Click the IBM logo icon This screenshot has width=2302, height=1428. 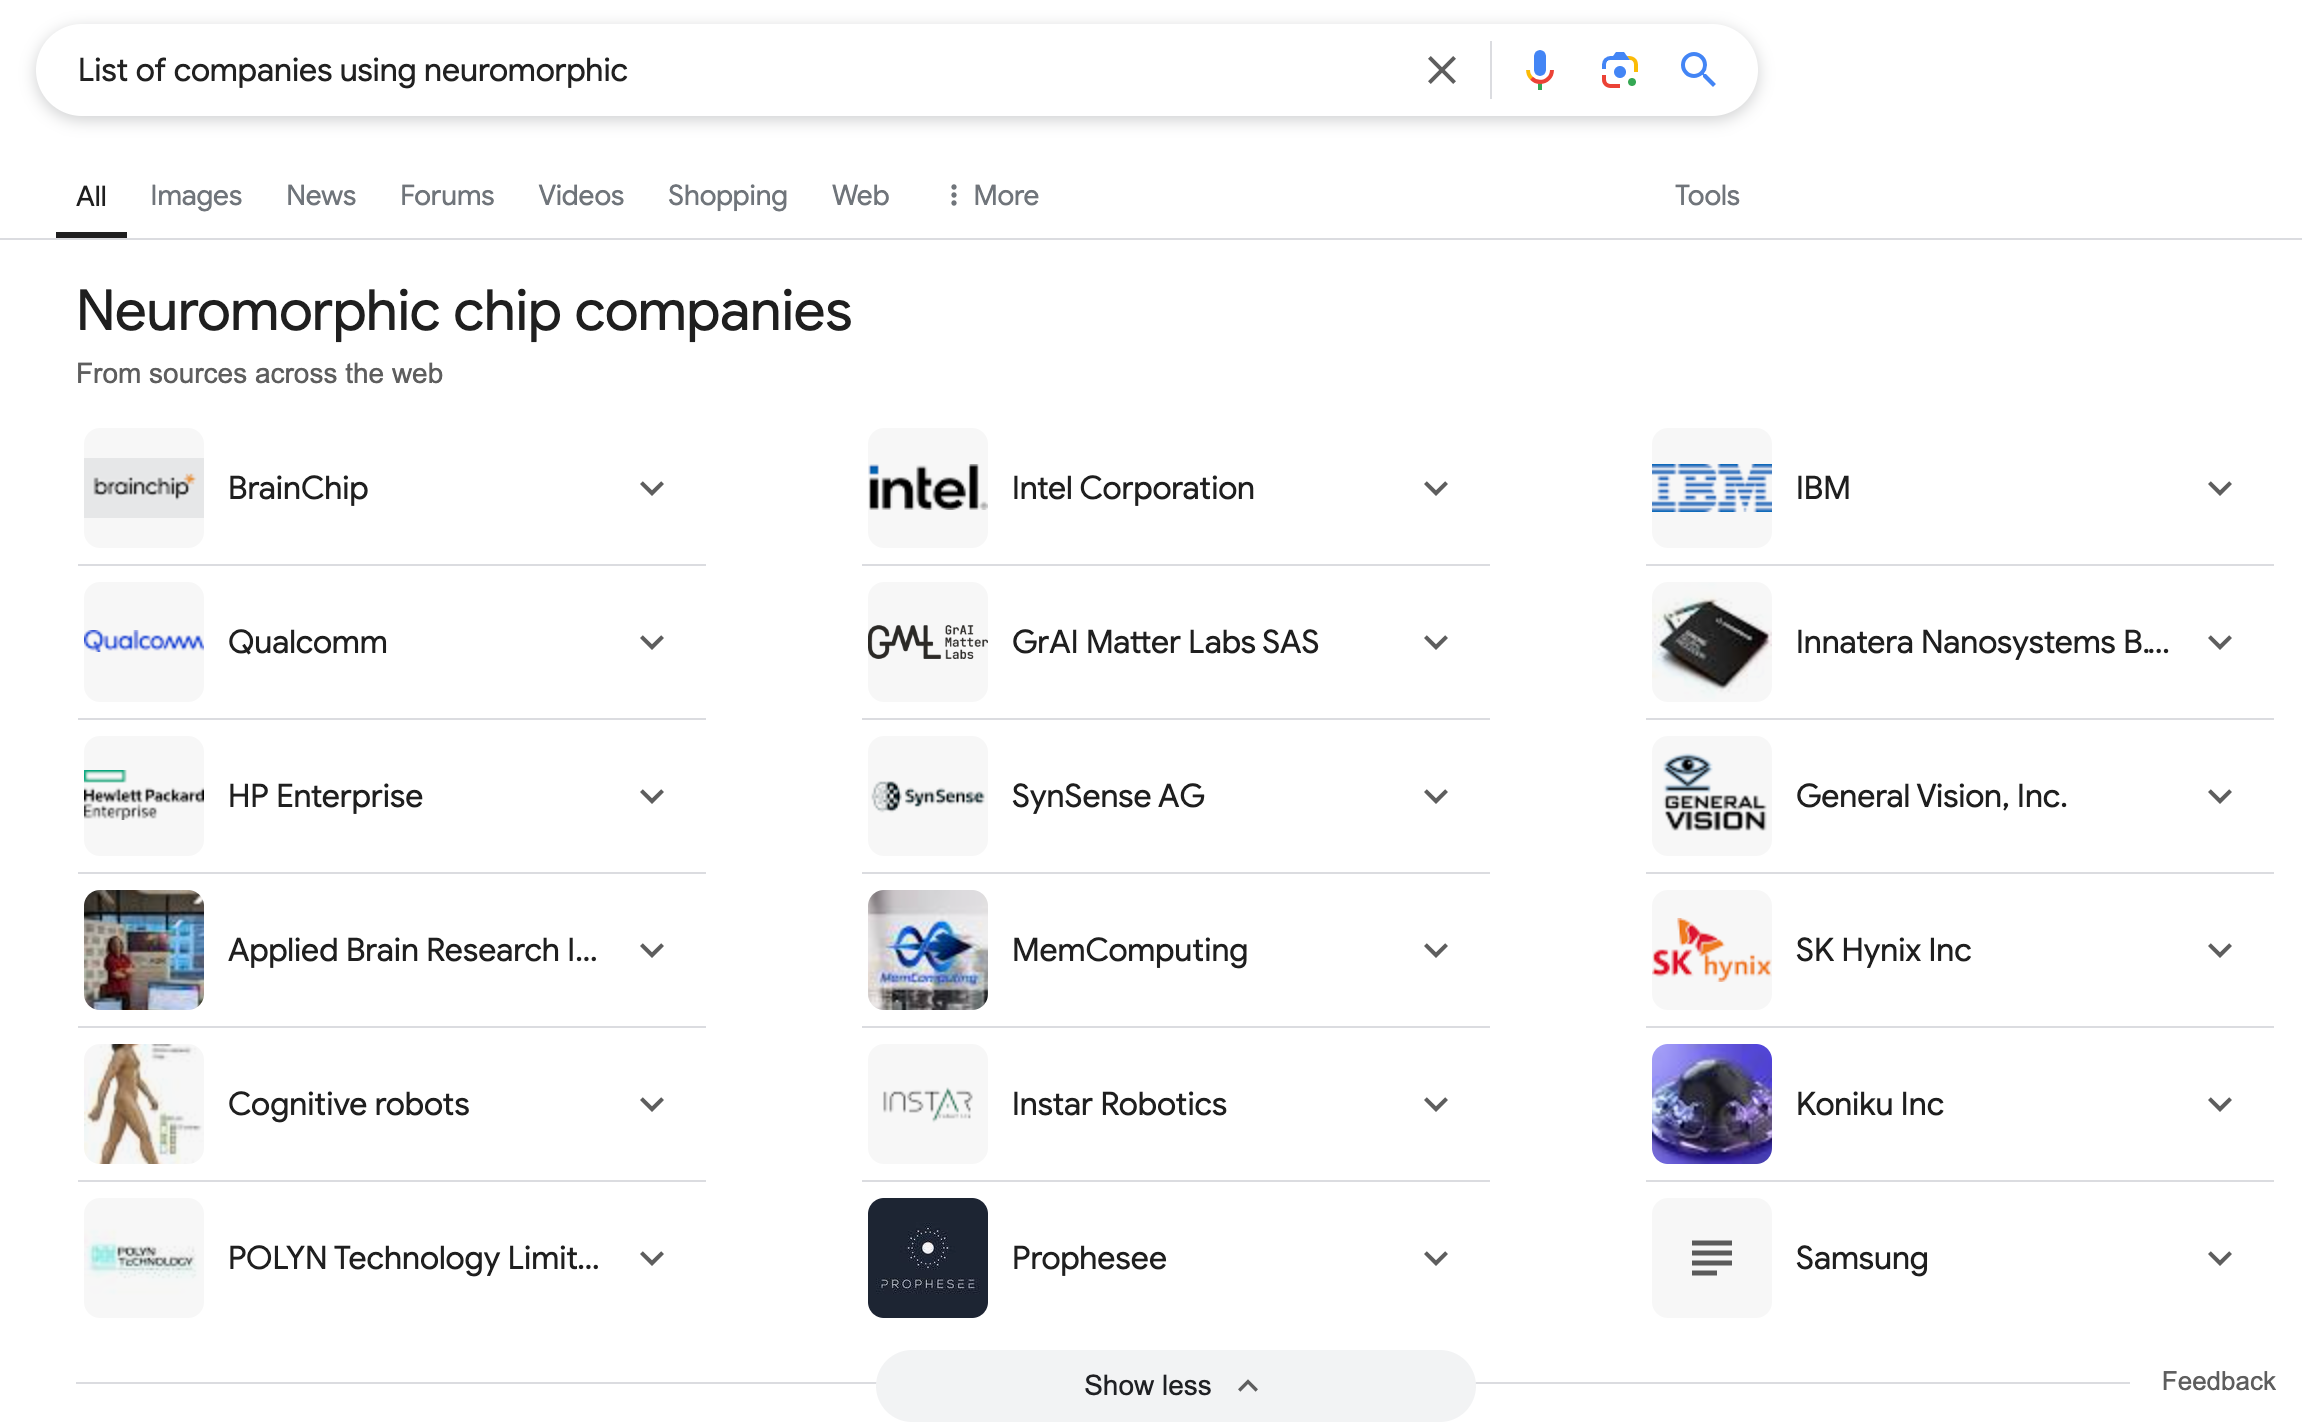coord(1711,488)
